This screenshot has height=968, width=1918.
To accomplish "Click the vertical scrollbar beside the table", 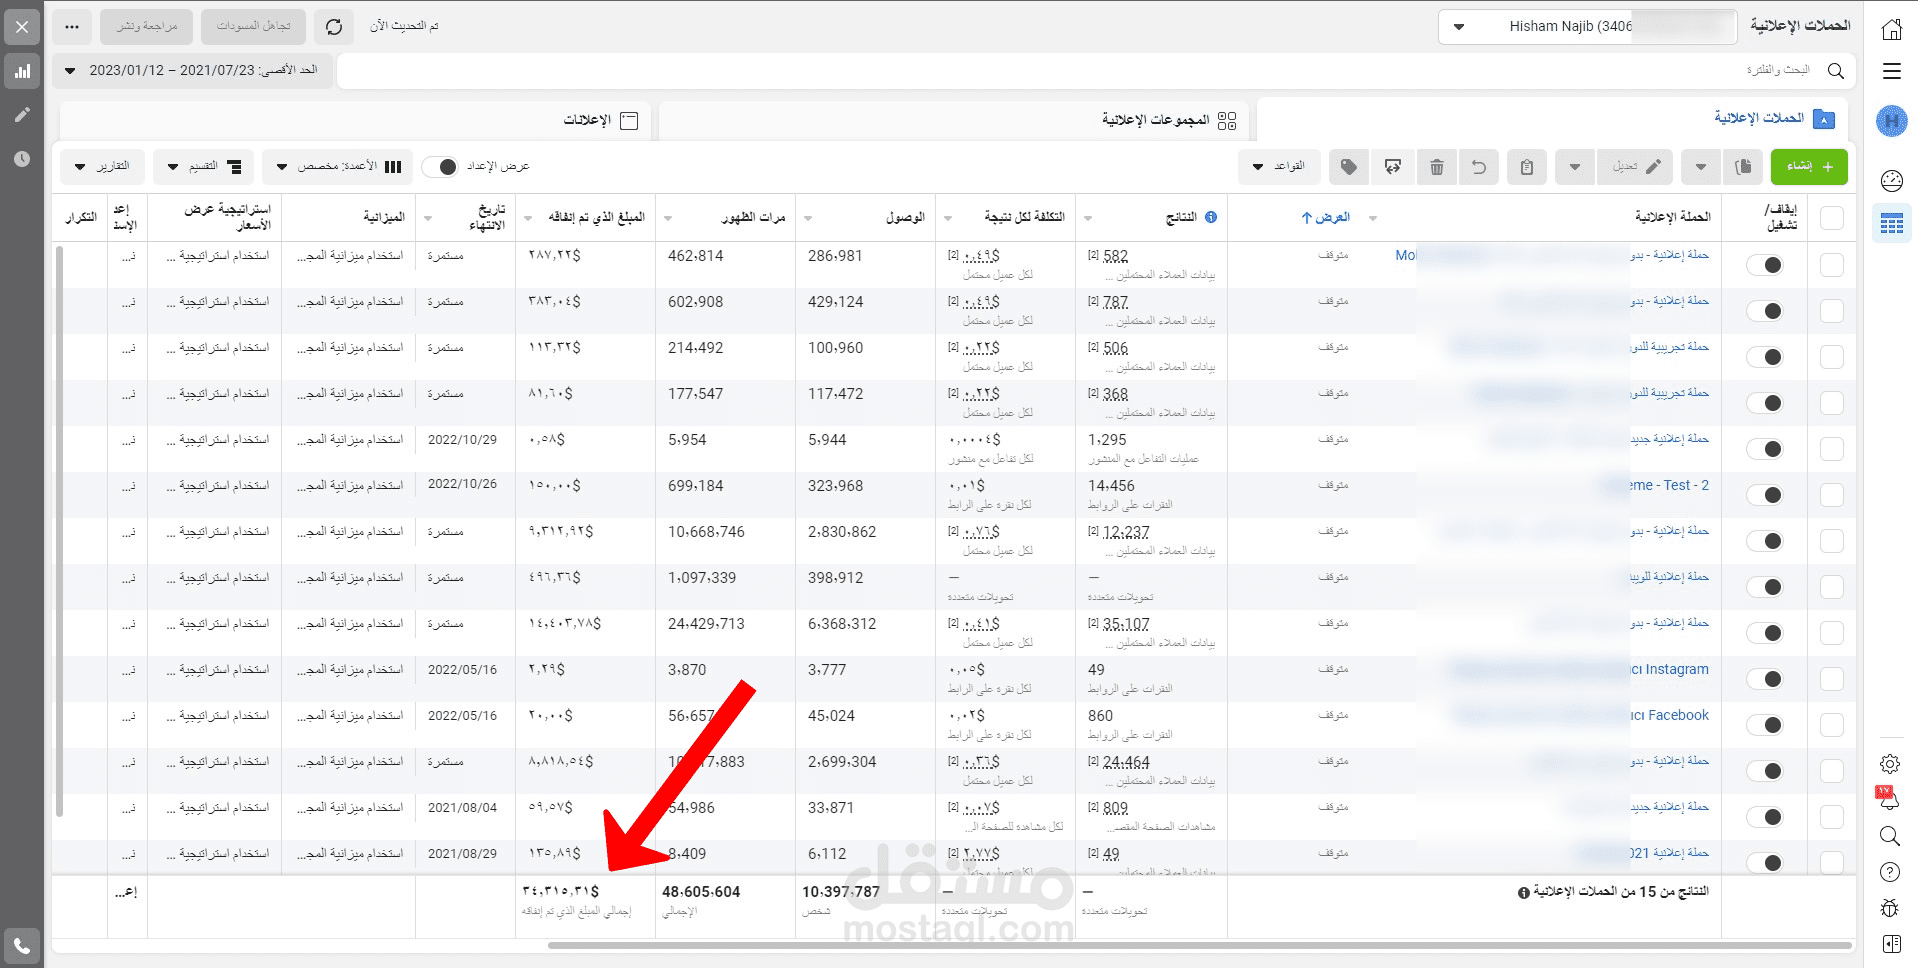I will pyautogui.click(x=59, y=530).
